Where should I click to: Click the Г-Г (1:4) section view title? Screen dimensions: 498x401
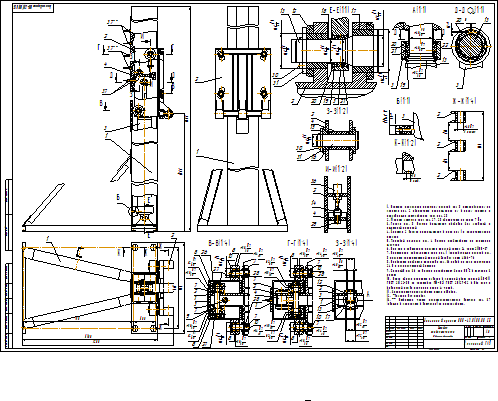(297, 243)
